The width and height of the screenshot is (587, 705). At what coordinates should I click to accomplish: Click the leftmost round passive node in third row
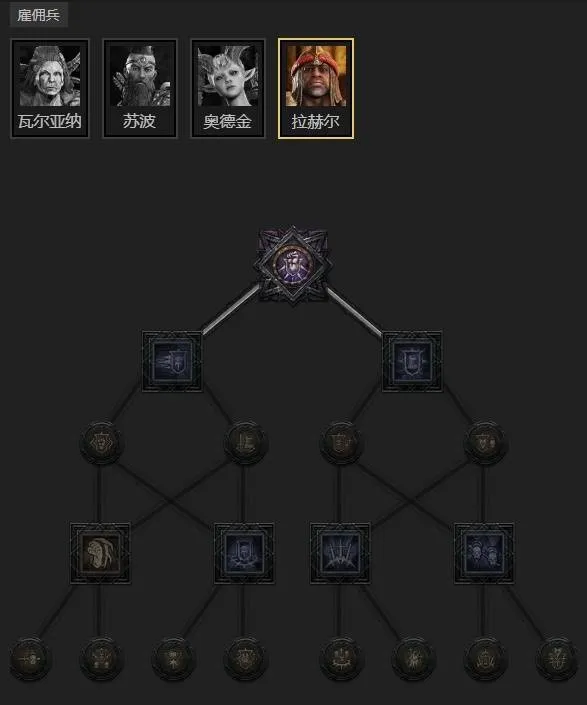101,443
